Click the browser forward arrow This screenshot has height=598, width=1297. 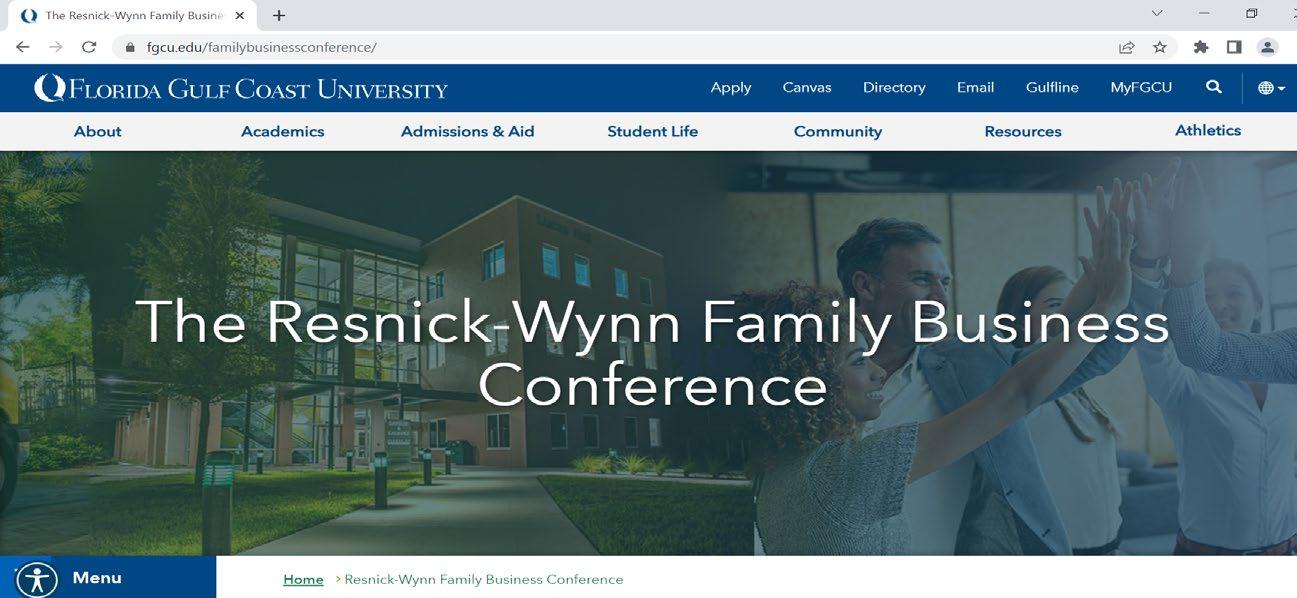[x=56, y=47]
